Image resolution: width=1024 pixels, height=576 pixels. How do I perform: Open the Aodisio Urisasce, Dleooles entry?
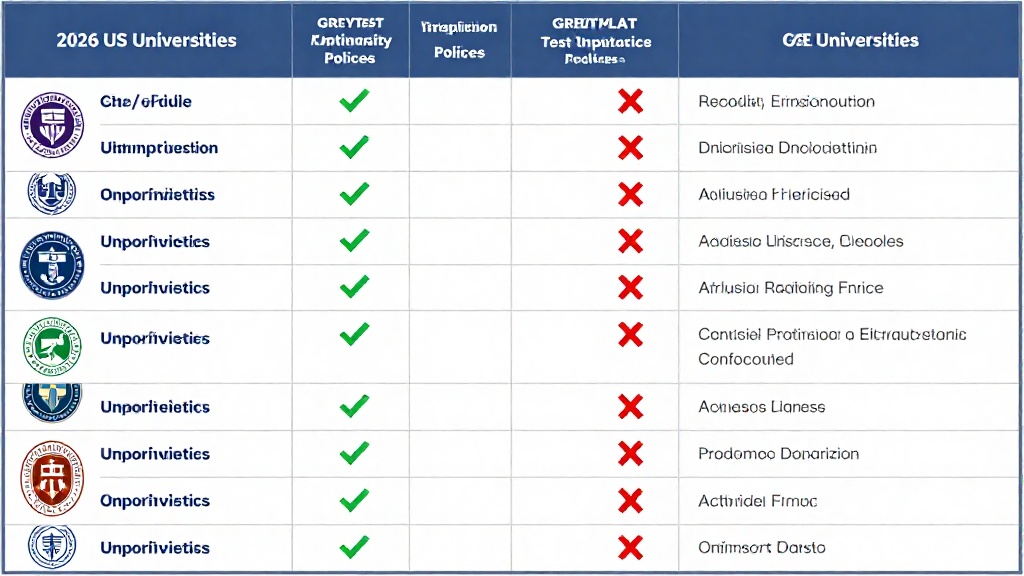click(800, 241)
